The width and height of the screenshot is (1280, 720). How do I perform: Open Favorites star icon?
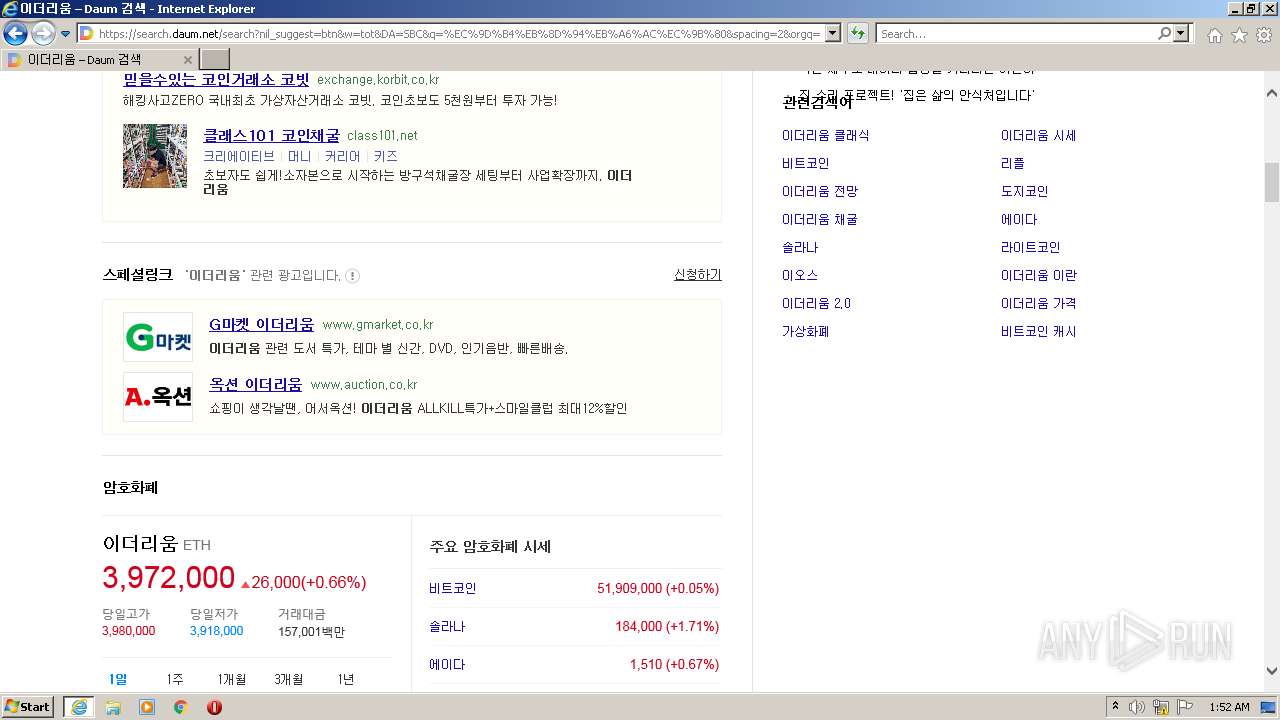click(1239, 35)
